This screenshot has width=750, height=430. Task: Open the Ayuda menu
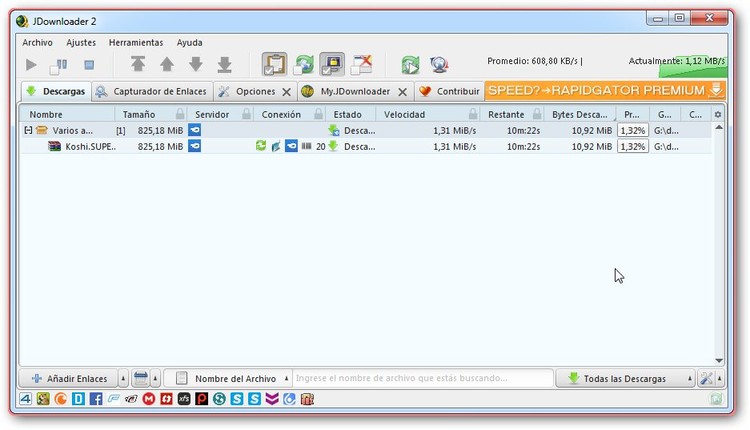point(189,43)
